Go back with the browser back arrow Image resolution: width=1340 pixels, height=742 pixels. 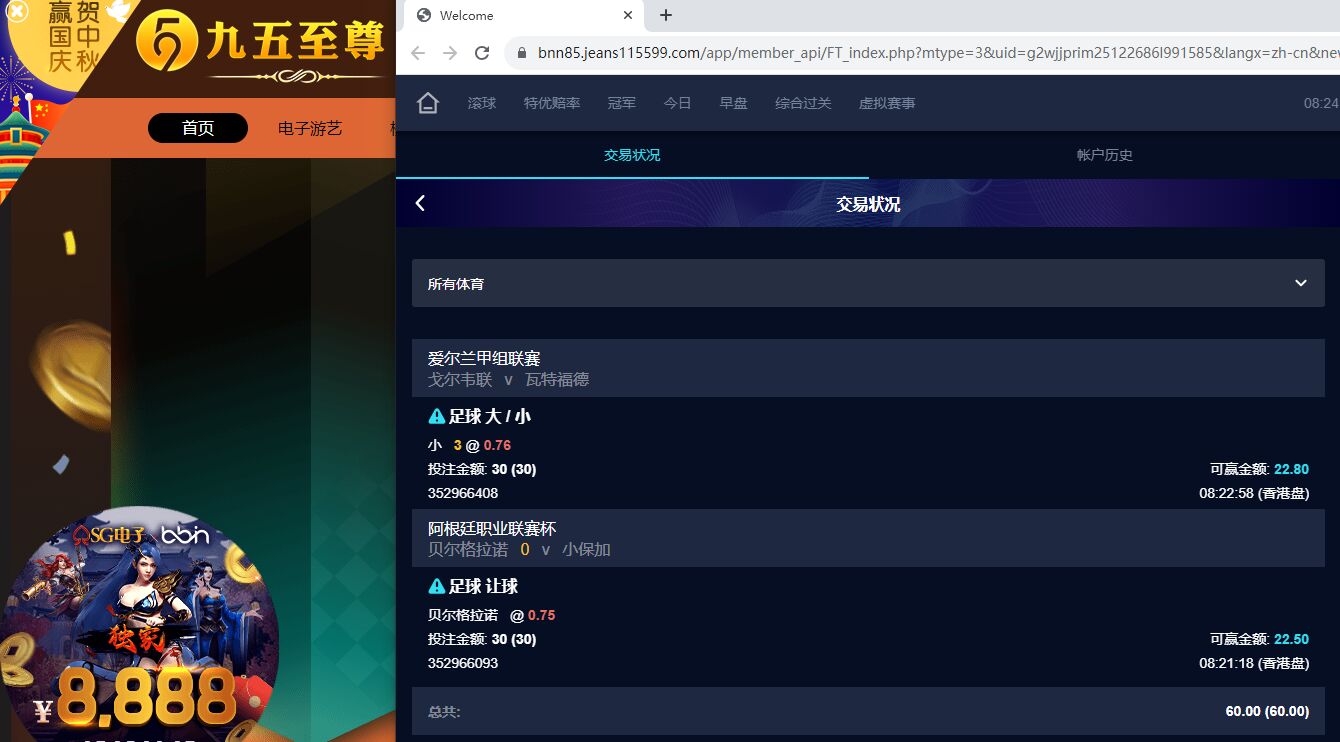pos(418,53)
